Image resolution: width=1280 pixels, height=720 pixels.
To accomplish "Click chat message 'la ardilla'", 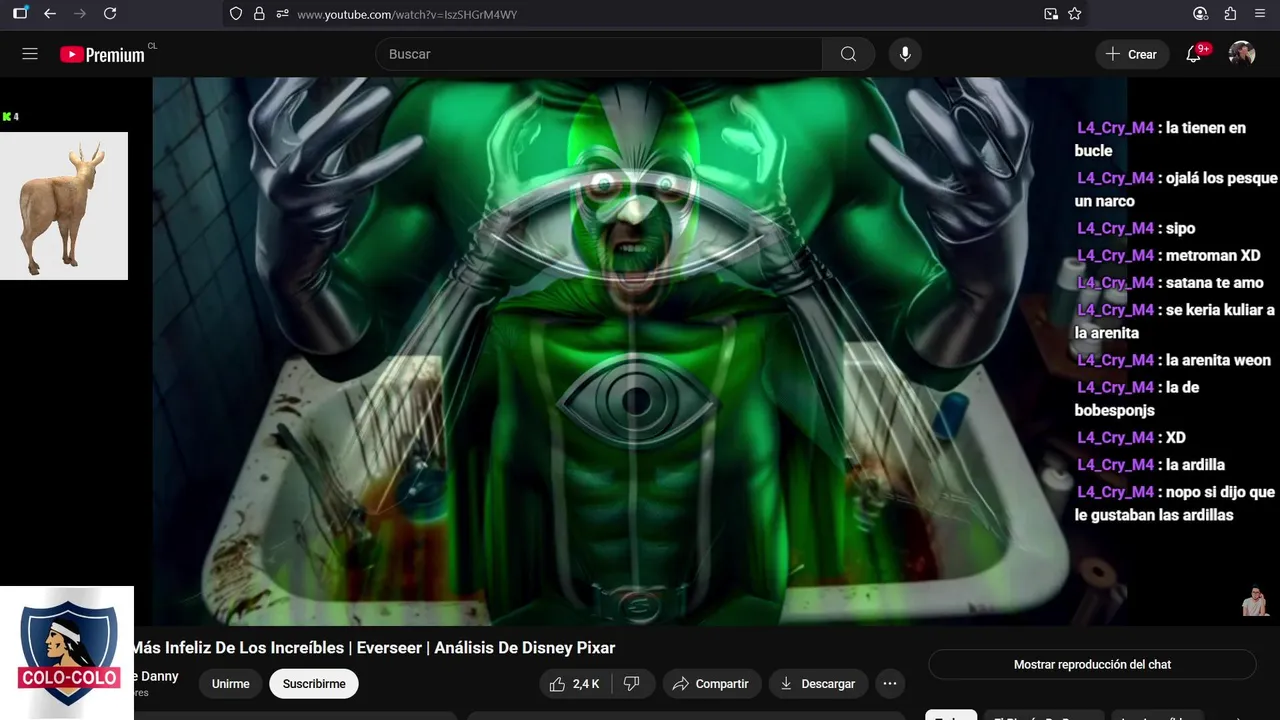I will pyautogui.click(x=1150, y=464).
